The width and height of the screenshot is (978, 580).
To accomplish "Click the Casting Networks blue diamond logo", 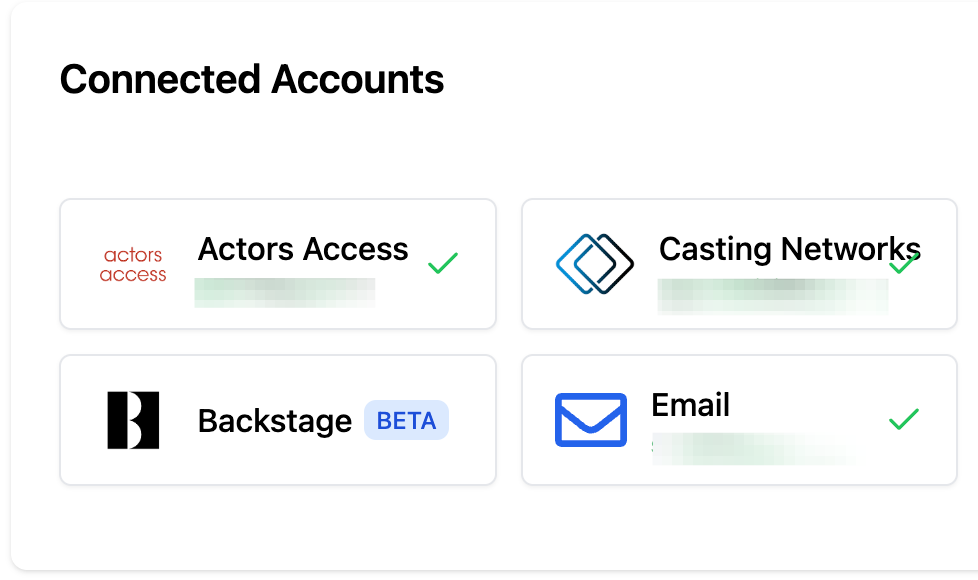I will (x=595, y=264).
